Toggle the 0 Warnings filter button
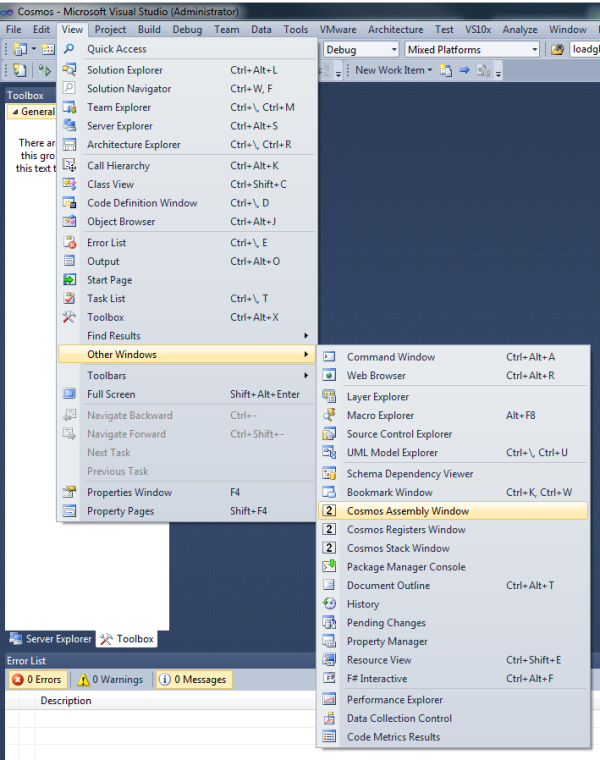This screenshot has height=760, width=600. (x=111, y=680)
